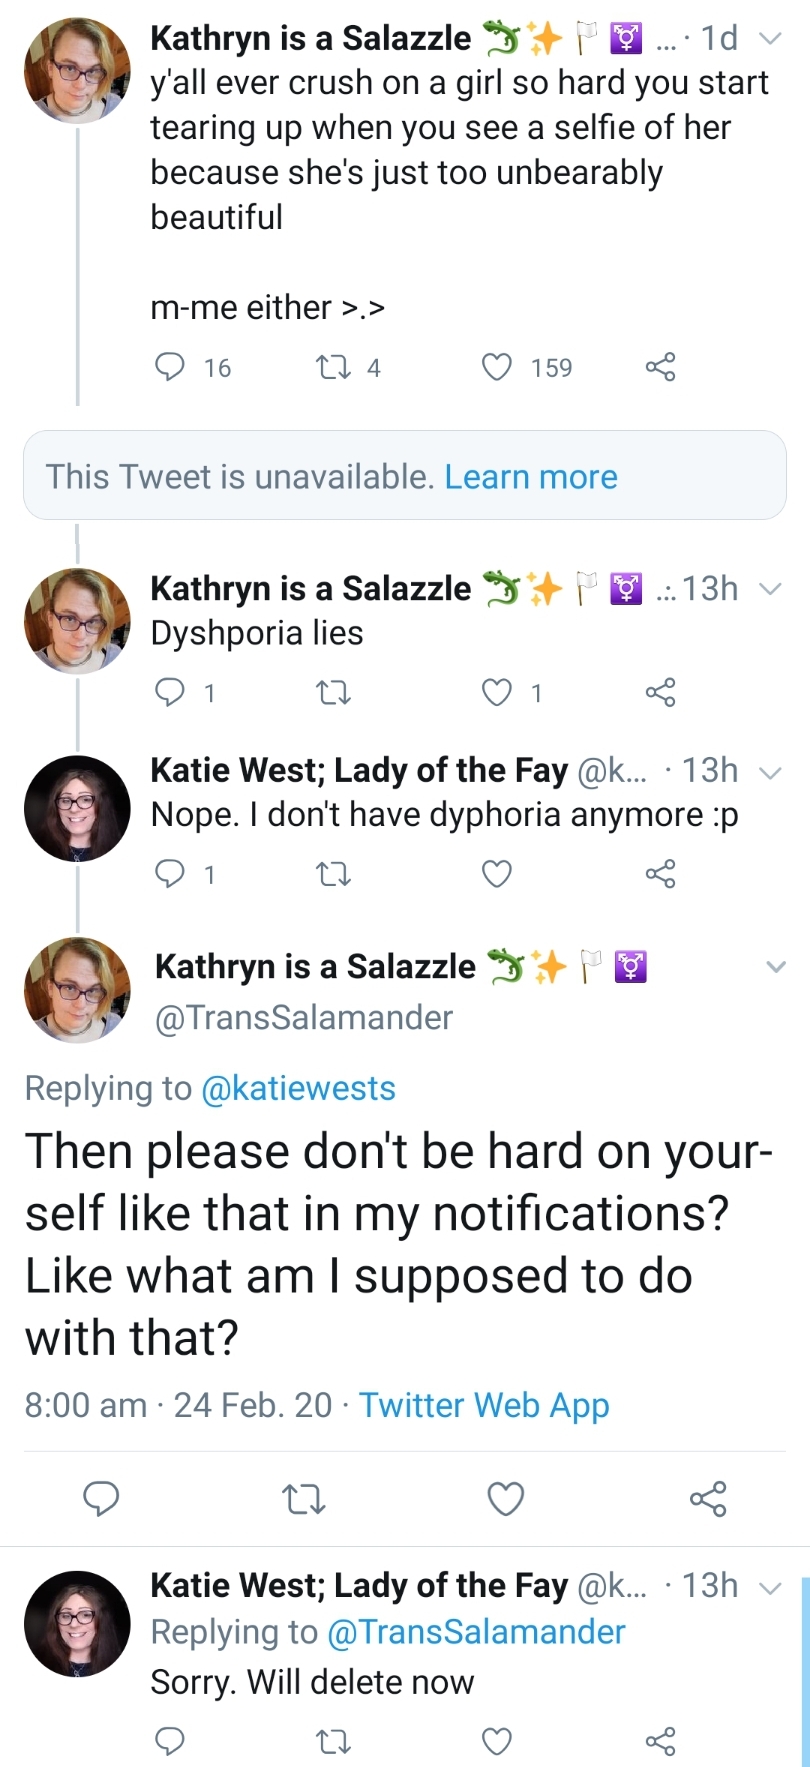Reply to Katie West's 'Nope' tweet
810x1767 pixels.
pyautogui.click(x=170, y=875)
